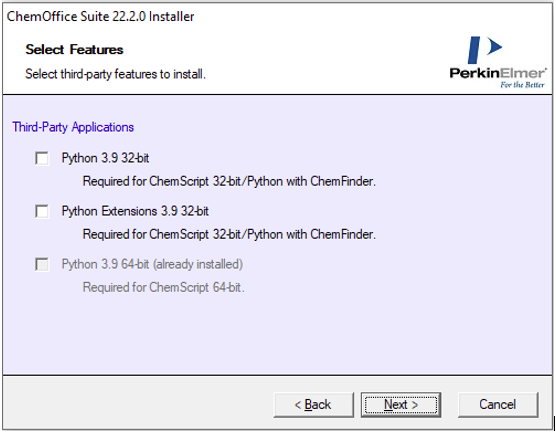Return to the previous page with Back
The width and height of the screenshot is (556, 433).
click(313, 405)
